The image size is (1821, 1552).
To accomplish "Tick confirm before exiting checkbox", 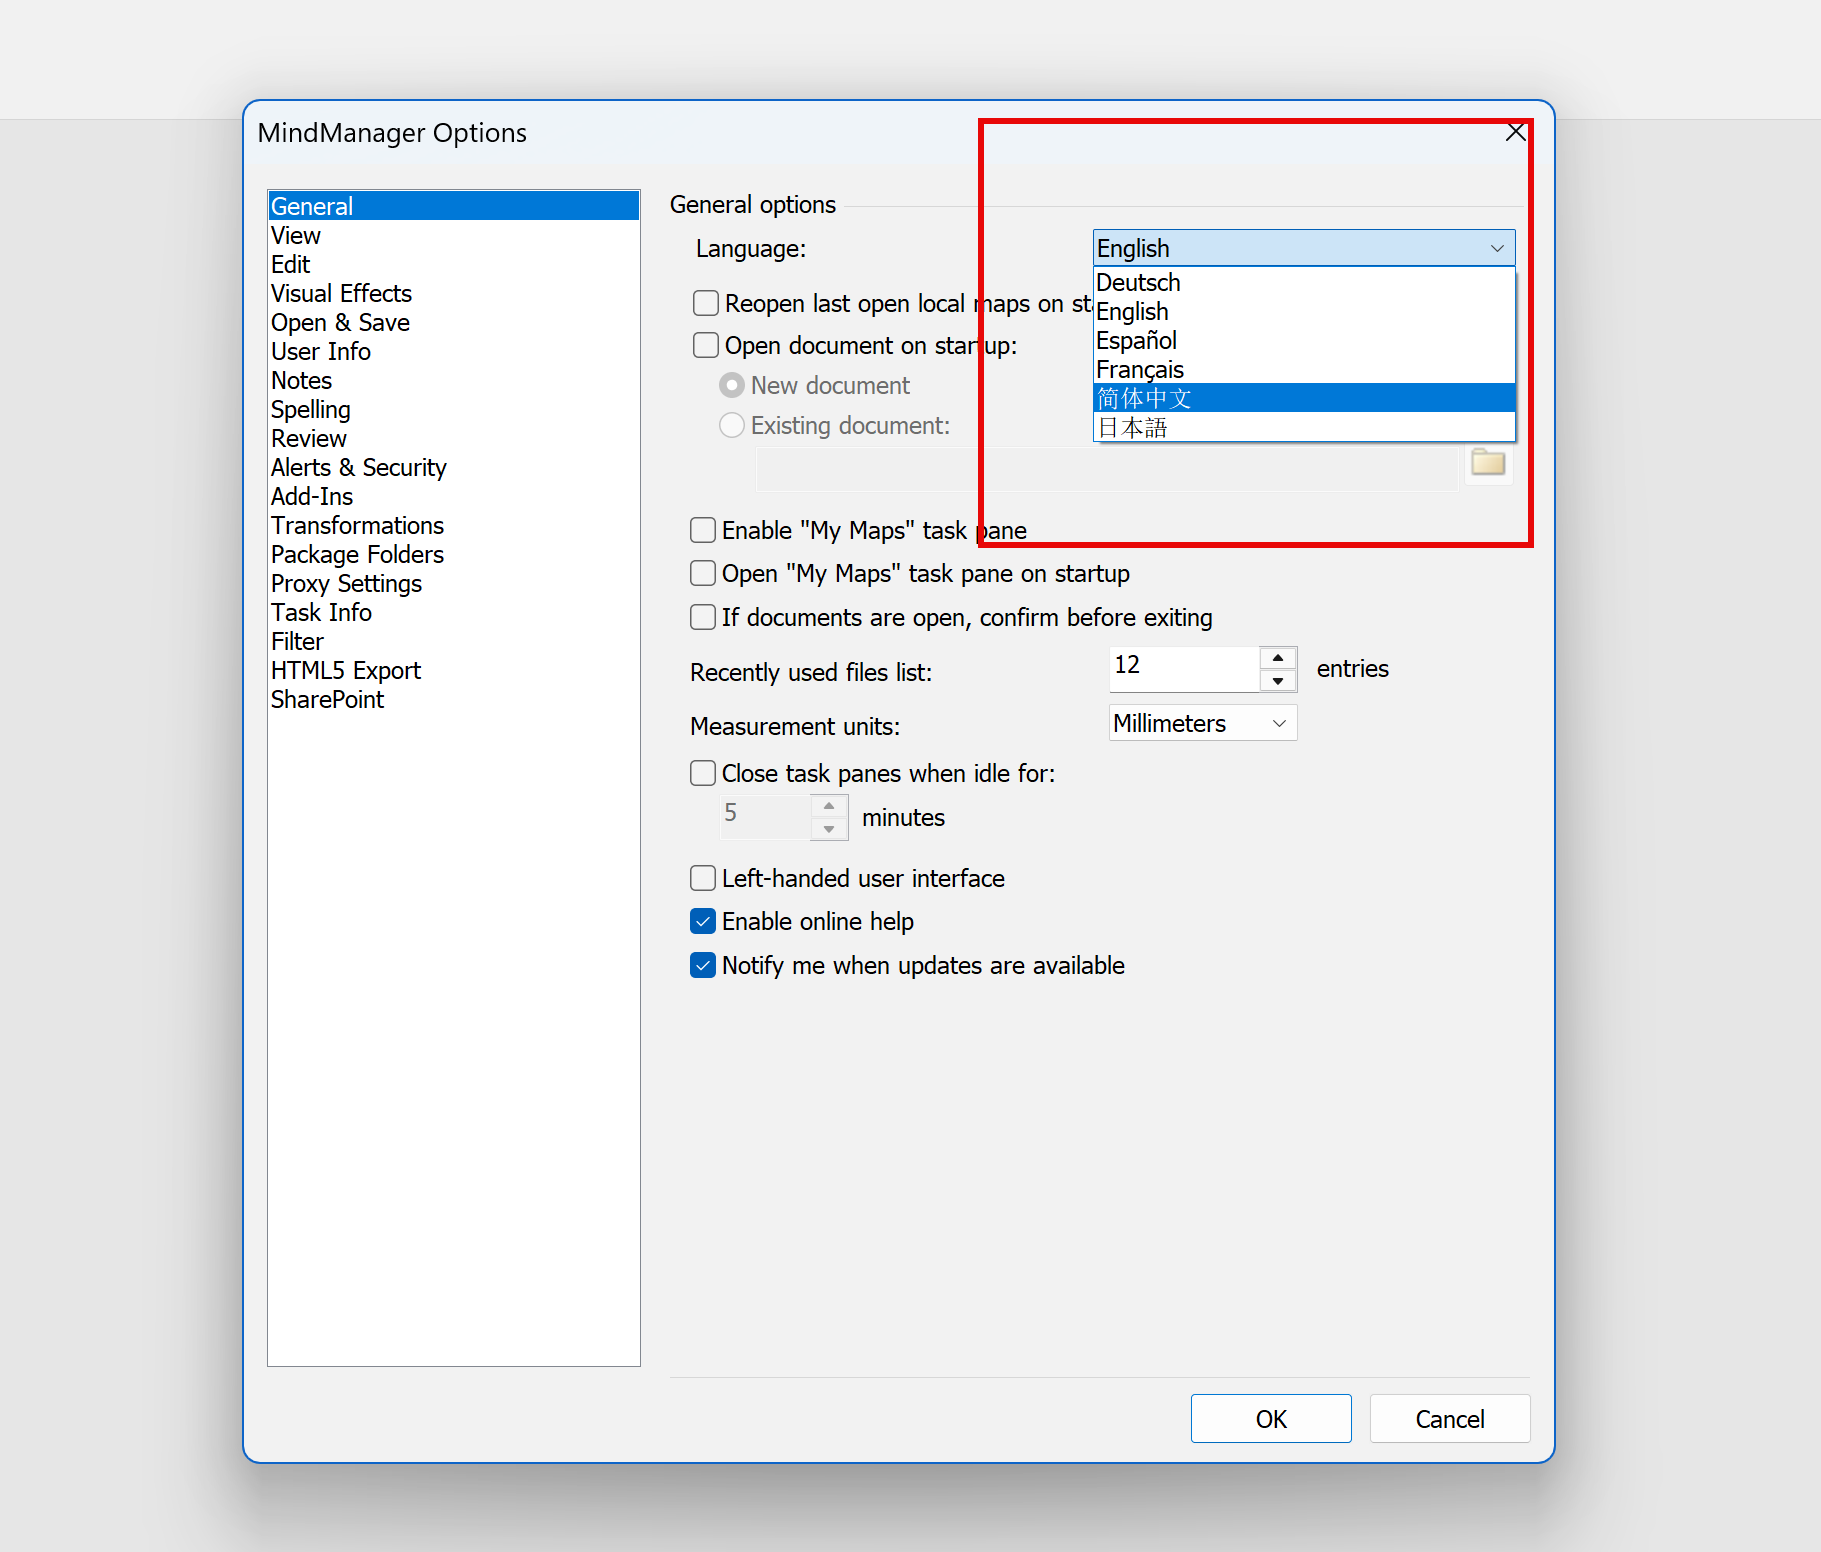I will pos(703,617).
